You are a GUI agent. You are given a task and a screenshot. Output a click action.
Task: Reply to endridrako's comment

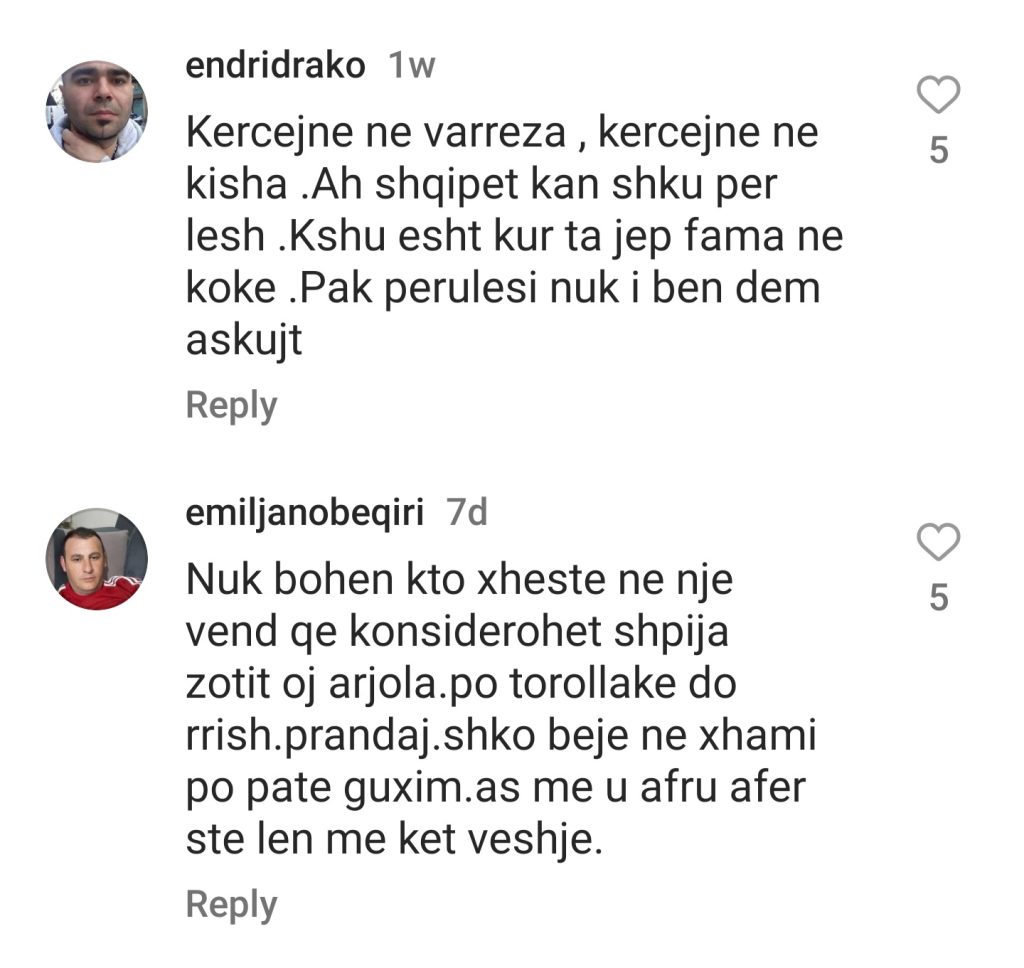click(x=231, y=406)
